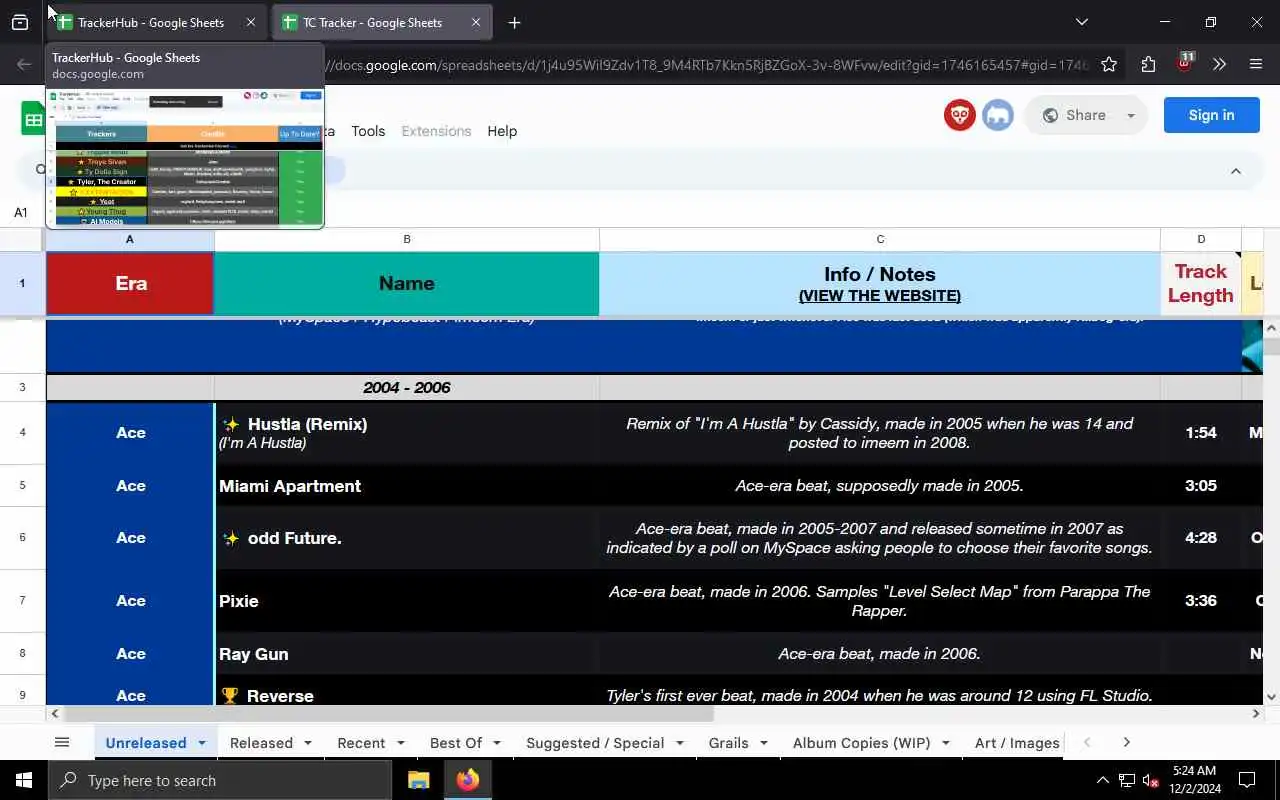Click the horizontal scrollbar thumb
1280x800 pixels.
click(389, 714)
